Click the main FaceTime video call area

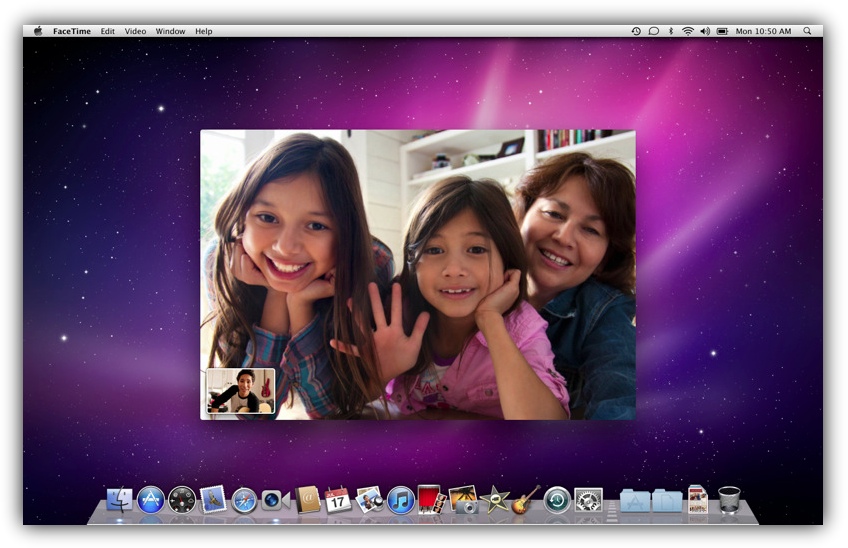click(418, 274)
